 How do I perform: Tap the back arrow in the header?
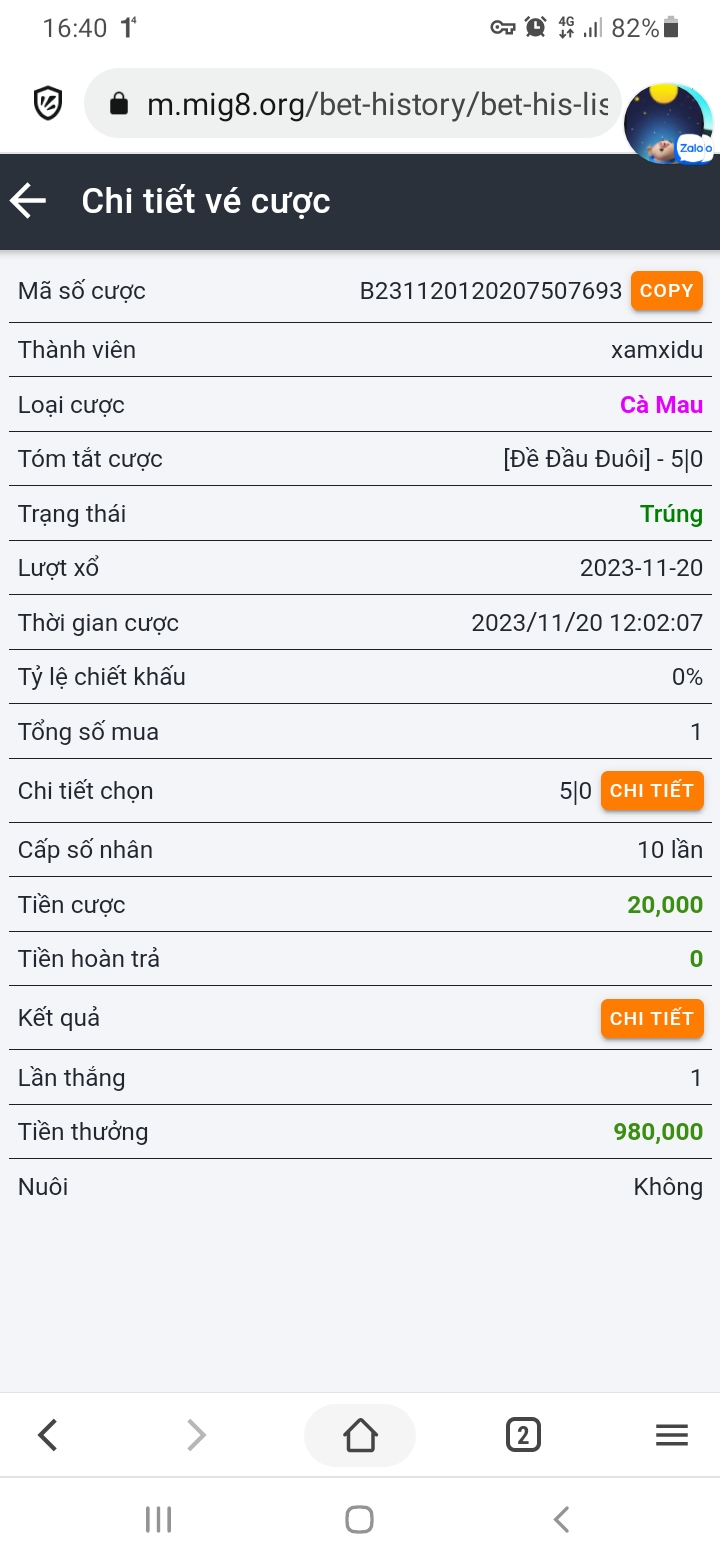[x=29, y=201]
